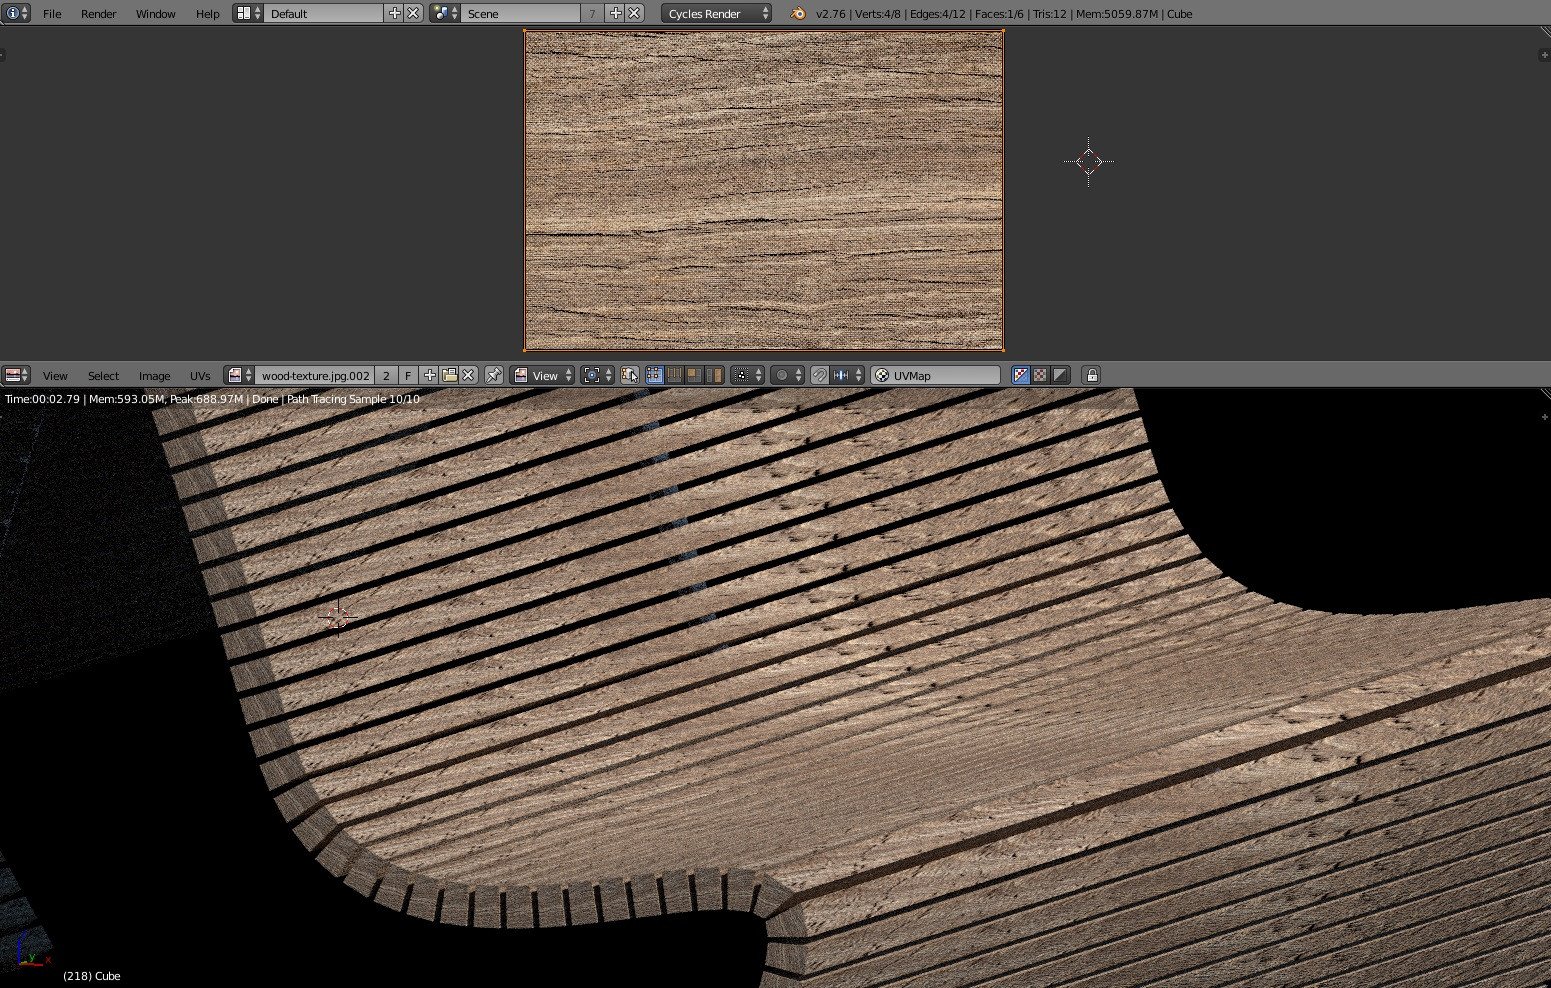The width and height of the screenshot is (1551, 988).
Task: Open sticky selection mode dropdown
Action: click(x=747, y=375)
